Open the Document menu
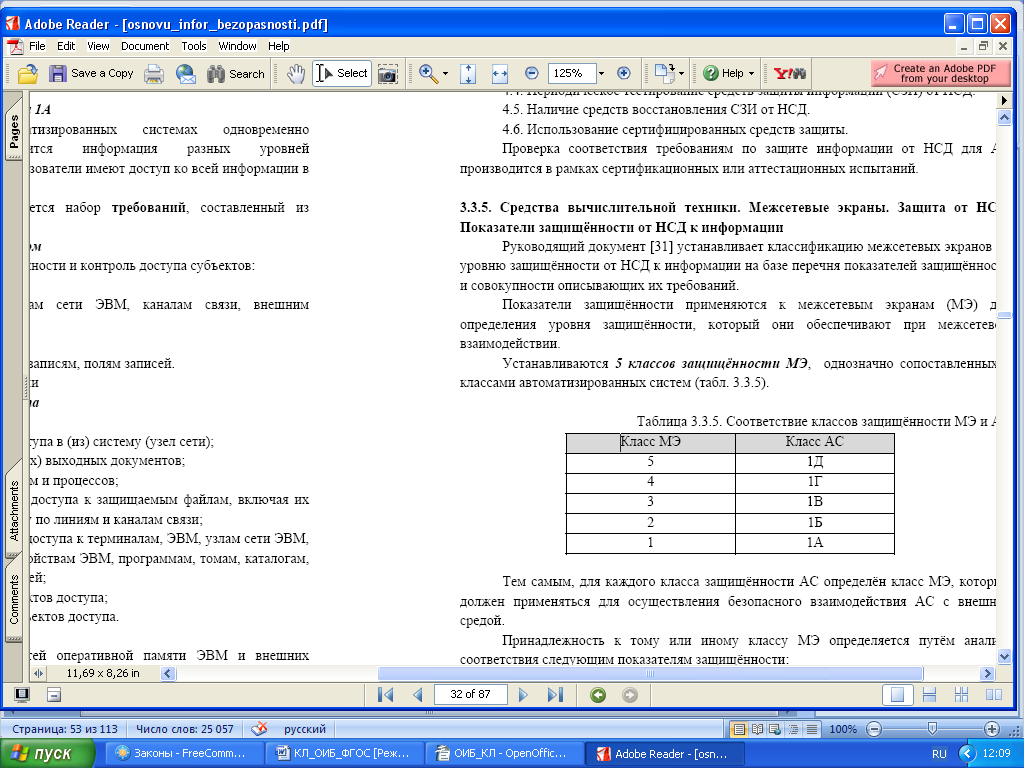The image size is (1024, 768). tap(145, 46)
